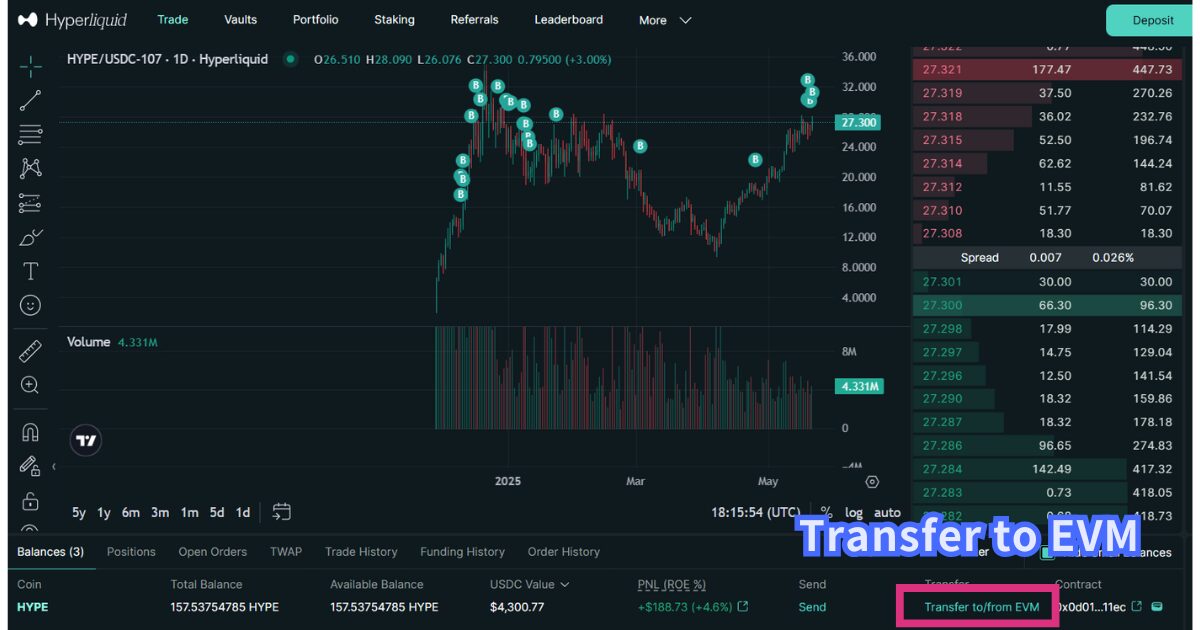Activate the zoom in tool
This screenshot has width=1200, height=630.
(x=31, y=385)
